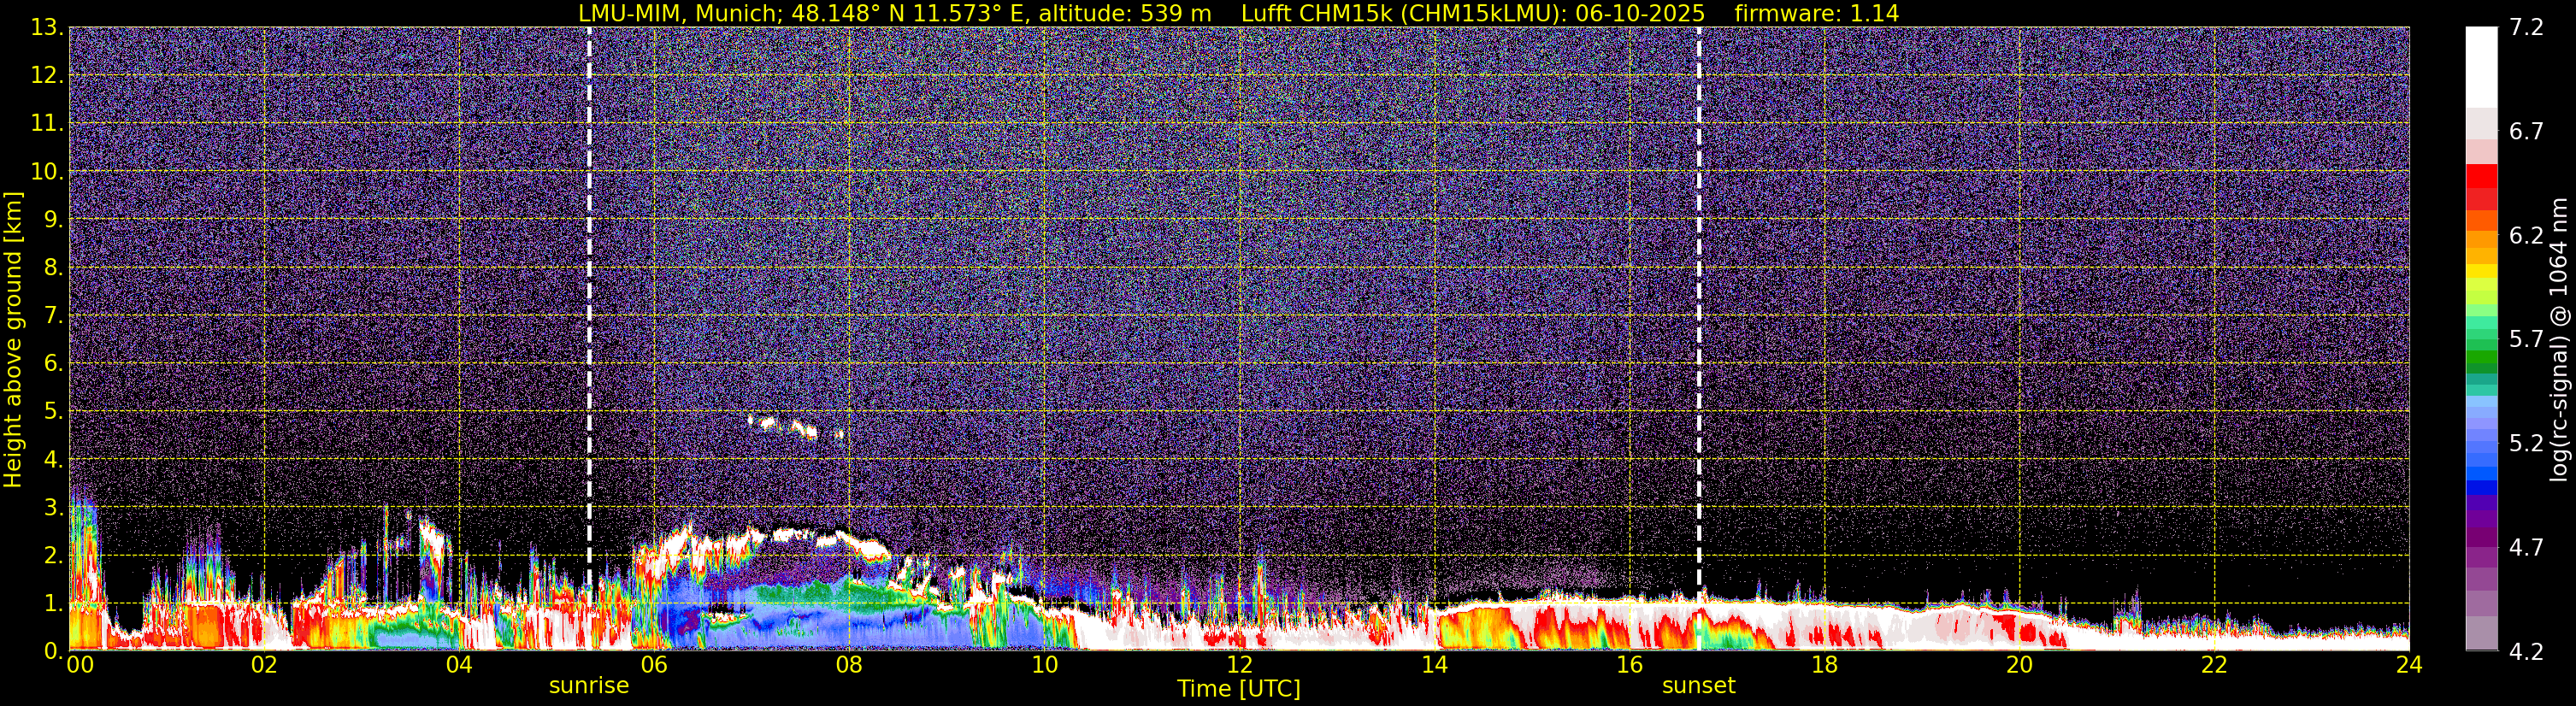This screenshot has width=2576, height=706.
Task: Click the time axis tick label '18'
Action: tap(1824, 666)
